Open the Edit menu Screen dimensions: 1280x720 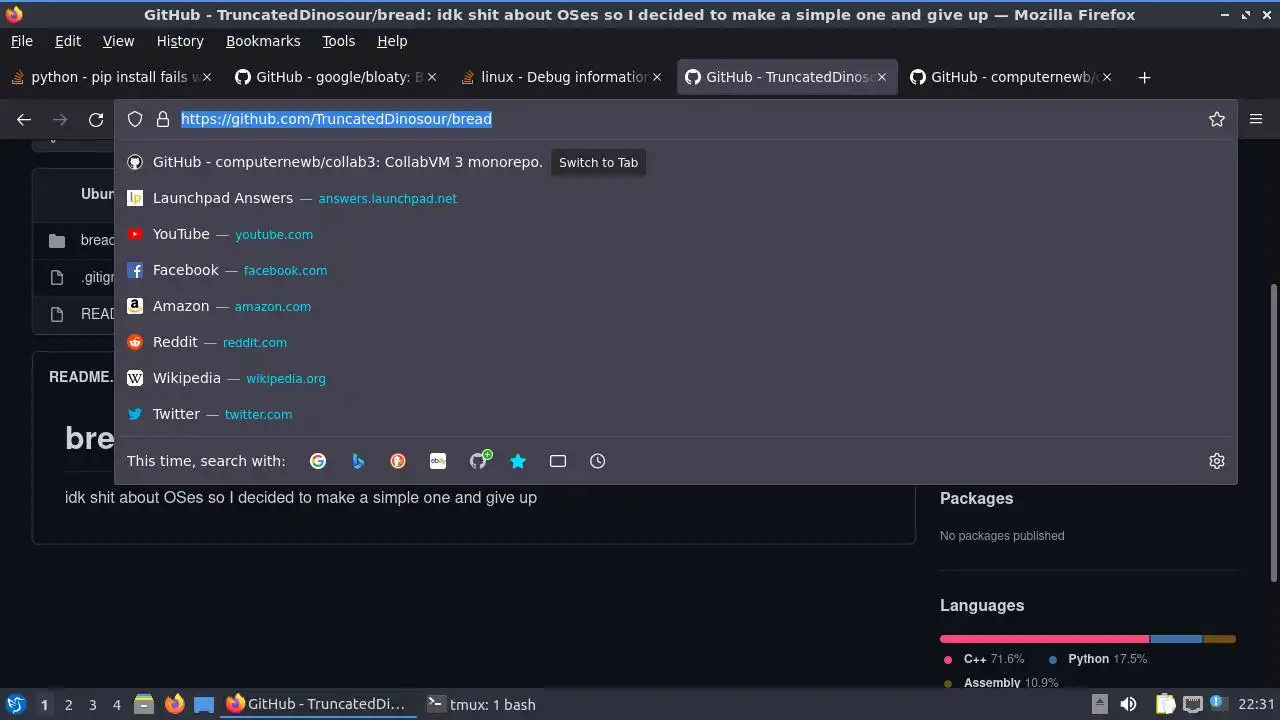68,41
